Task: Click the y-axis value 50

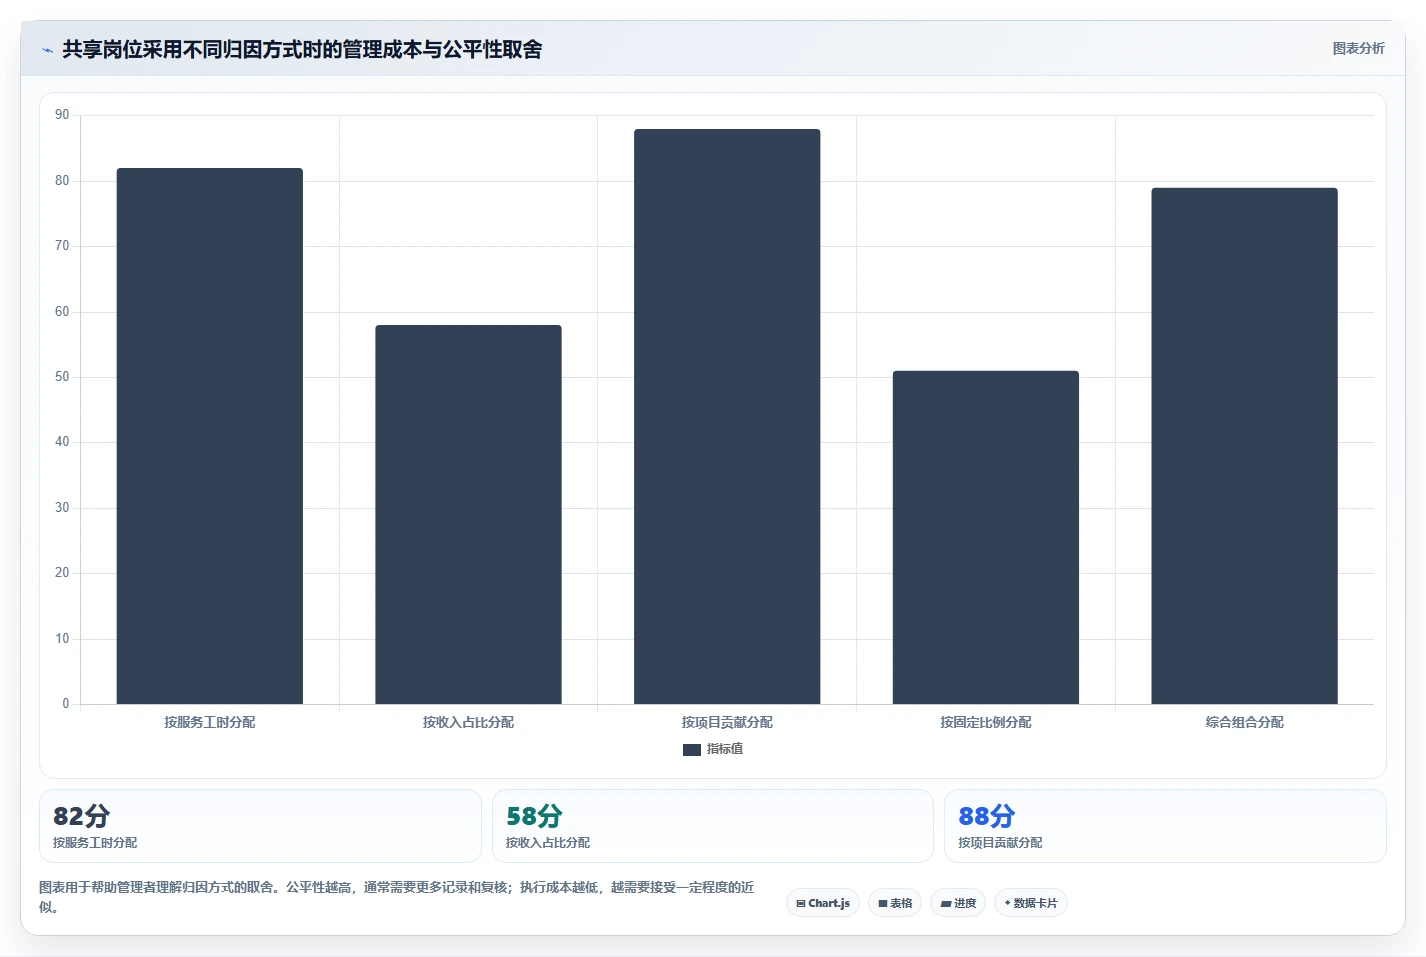Action: (x=62, y=377)
